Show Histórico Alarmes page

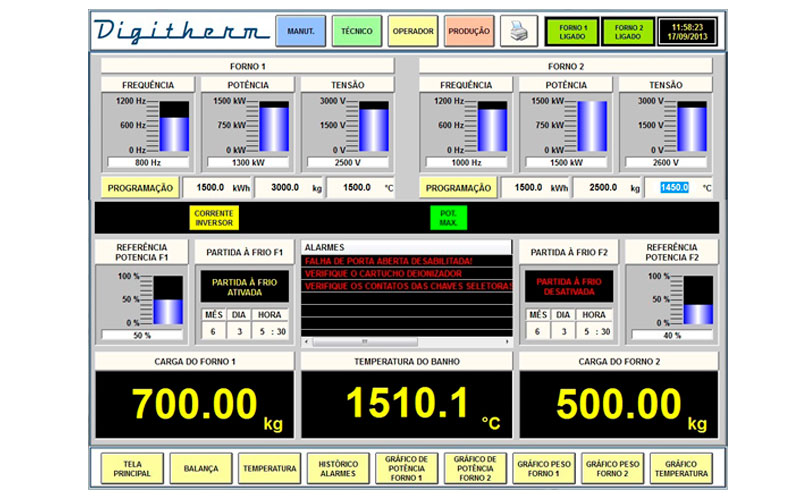[337, 468]
